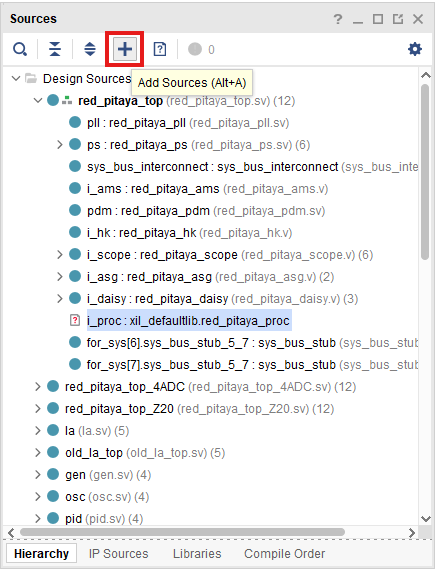Expand the i_daisy : red_pitaya_daisy node
Image resolution: width=435 pixels, height=570 pixels.
coord(60,299)
